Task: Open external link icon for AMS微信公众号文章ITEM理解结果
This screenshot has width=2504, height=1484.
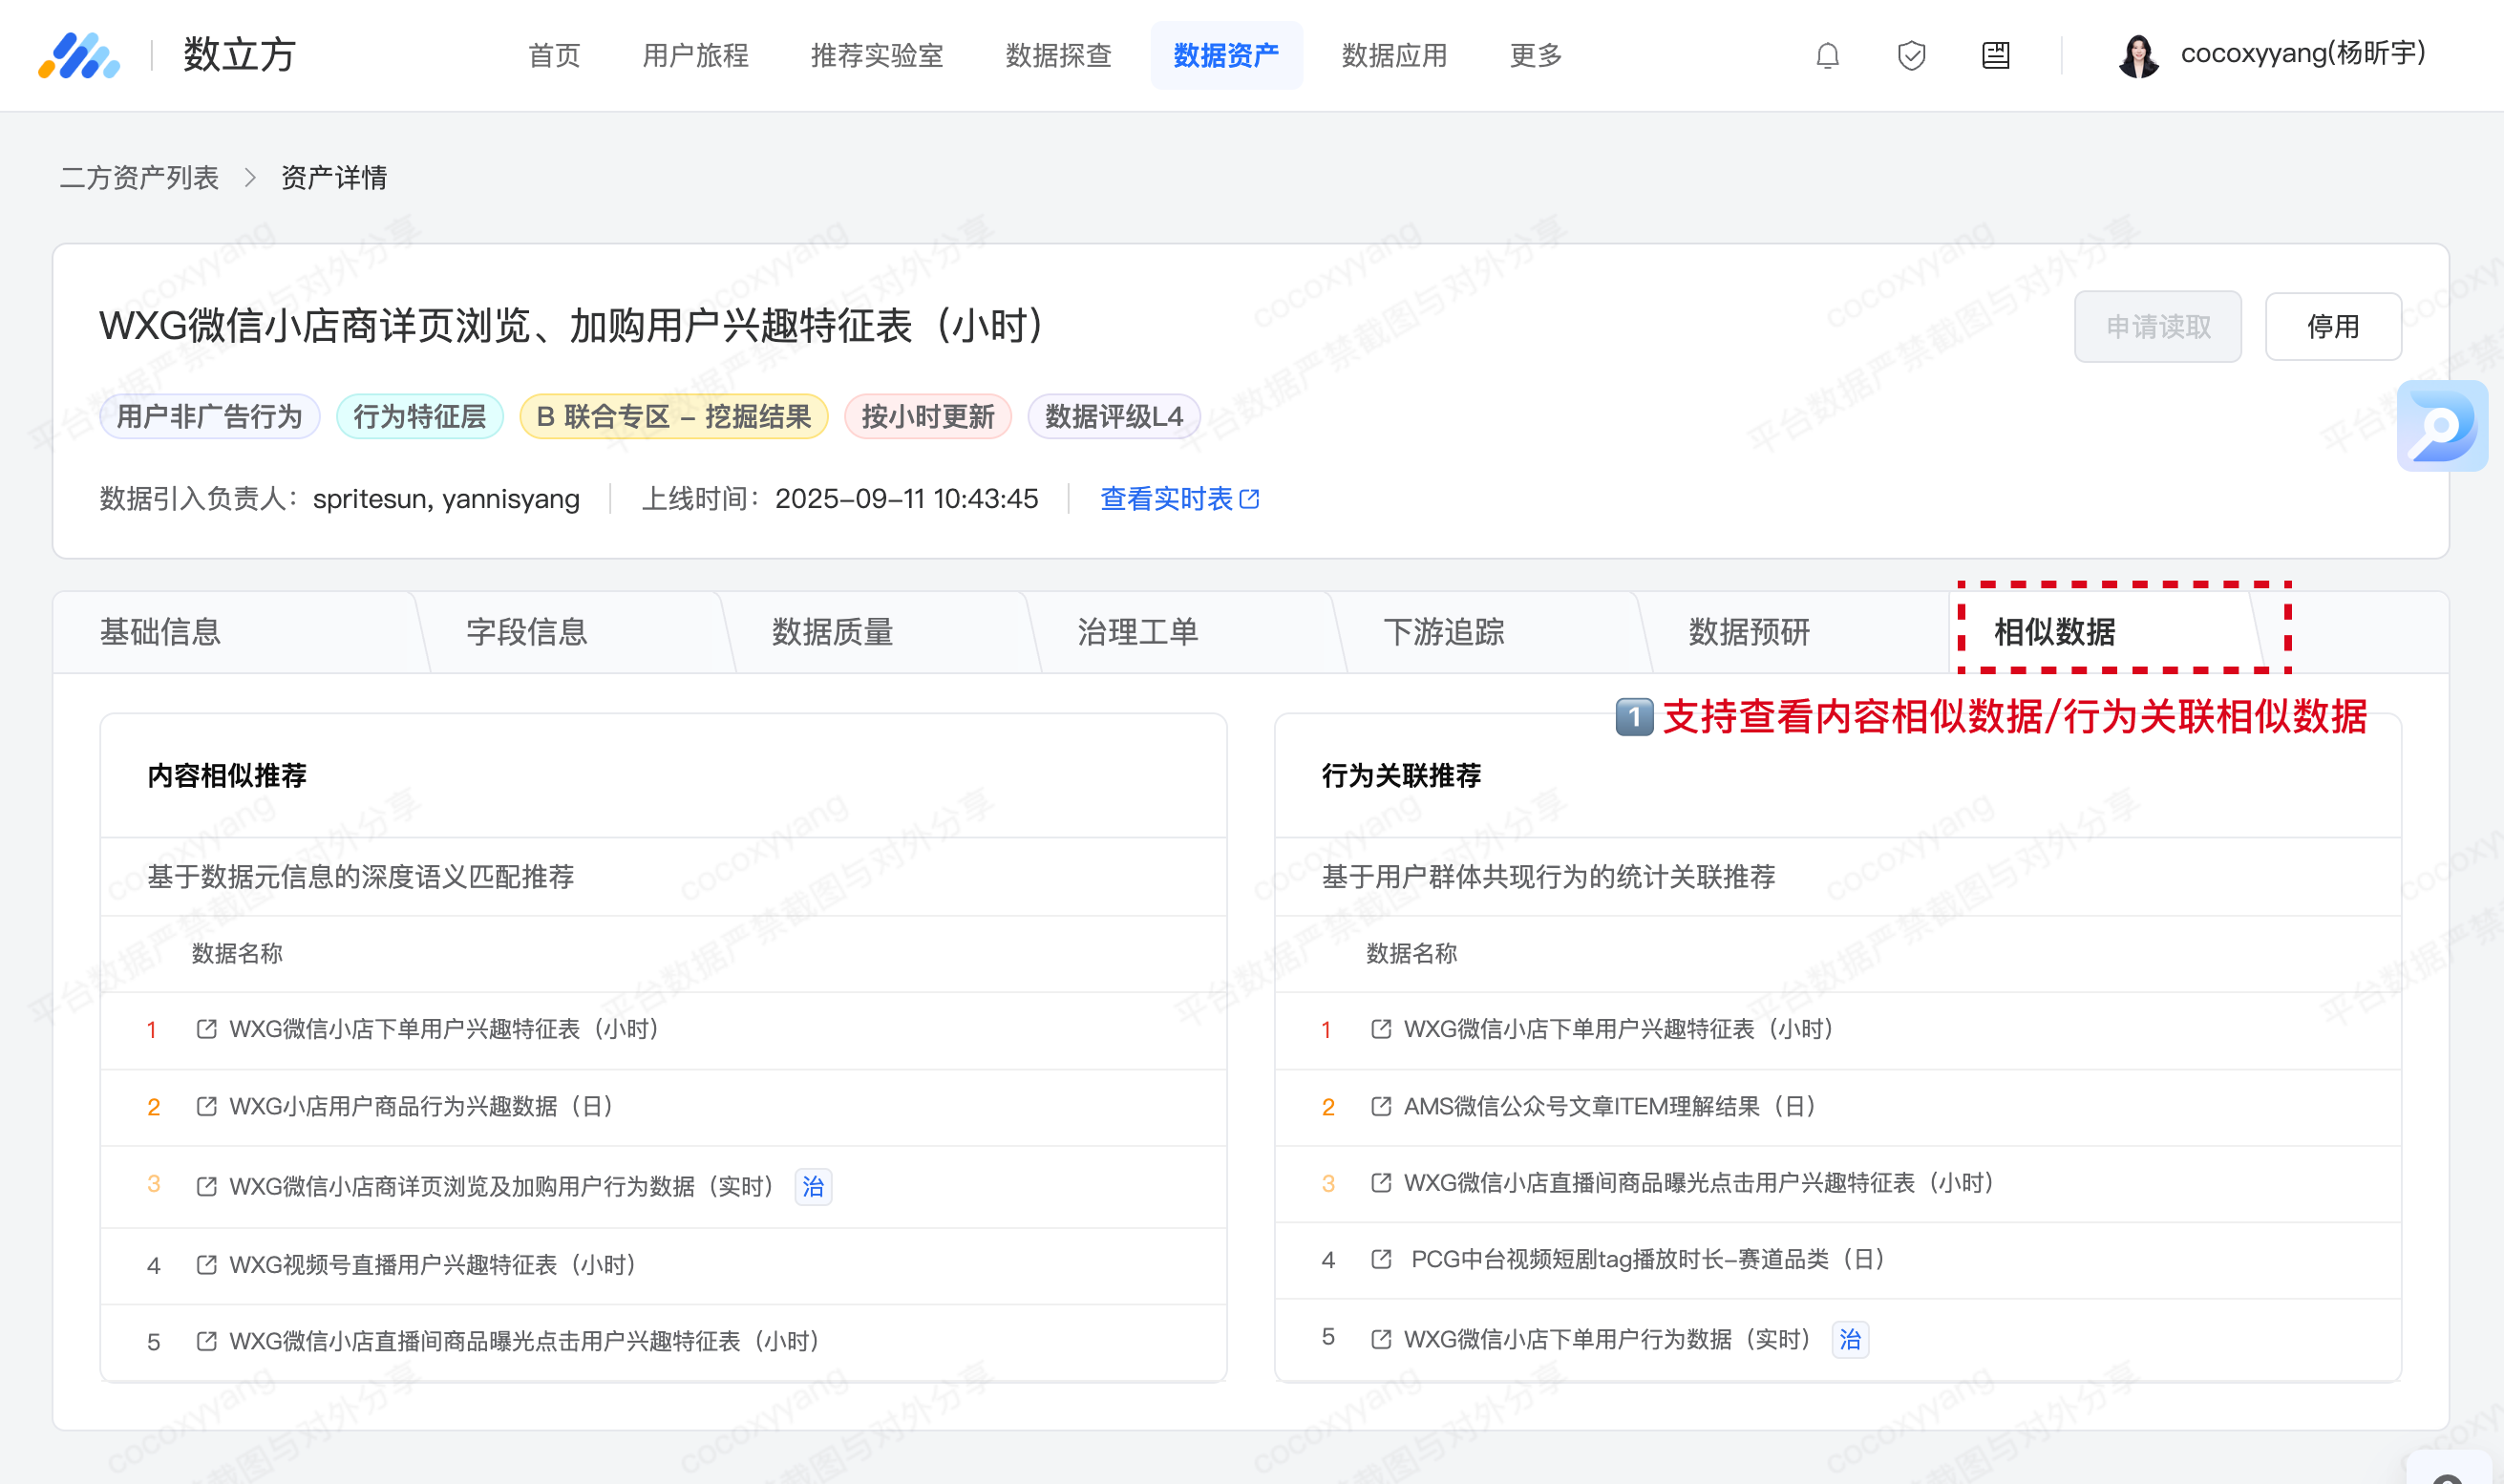Action: [x=1380, y=1106]
